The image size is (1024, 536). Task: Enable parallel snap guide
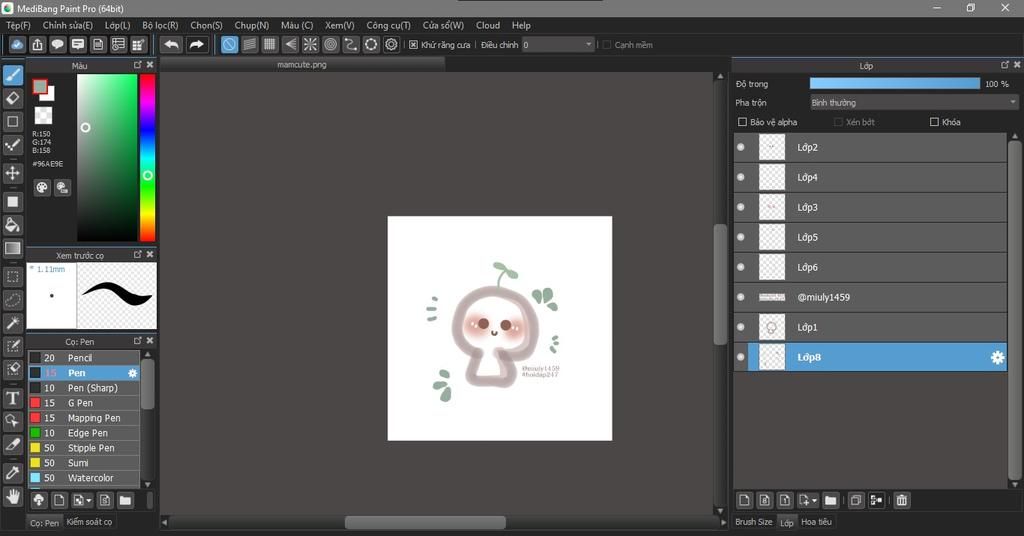[249, 44]
